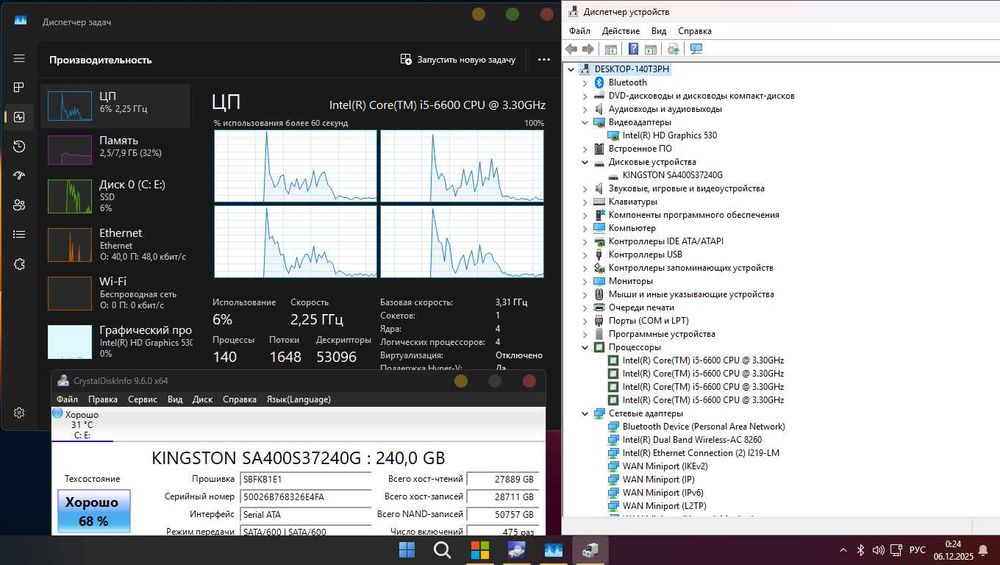
Task: Click Forward arrow in Device Manager toolbar
Action: 588,49
